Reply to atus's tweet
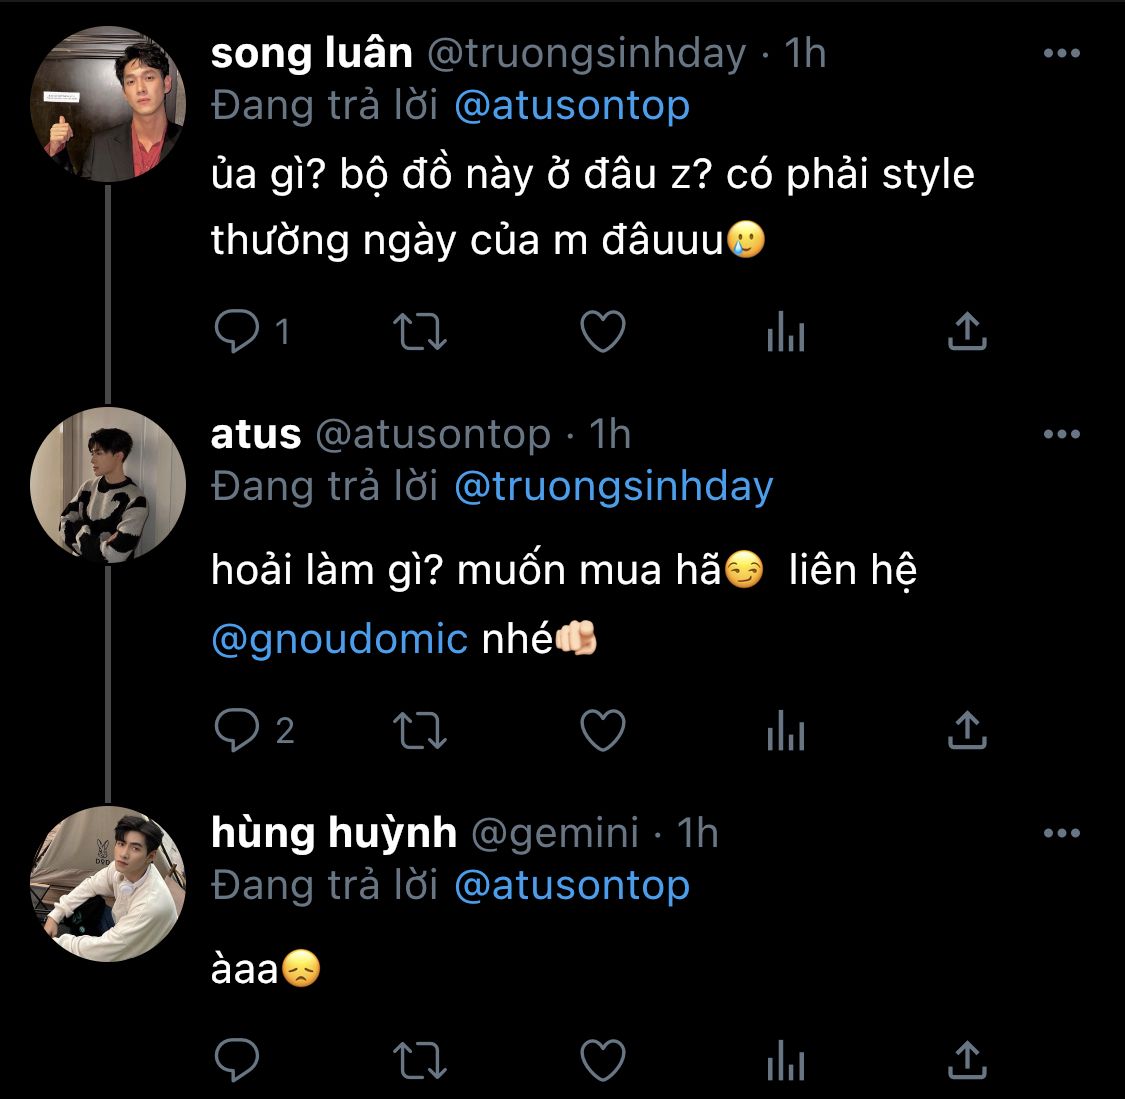The height and width of the screenshot is (1099, 1125). point(237,731)
